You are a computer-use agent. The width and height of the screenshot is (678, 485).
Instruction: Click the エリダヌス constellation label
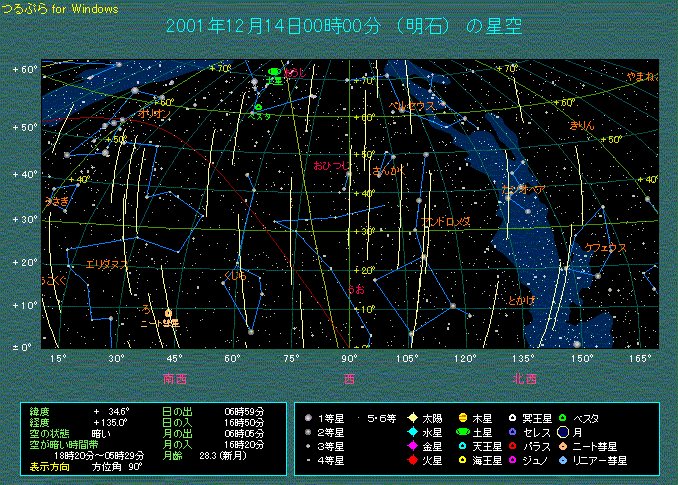click(x=106, y=264)
